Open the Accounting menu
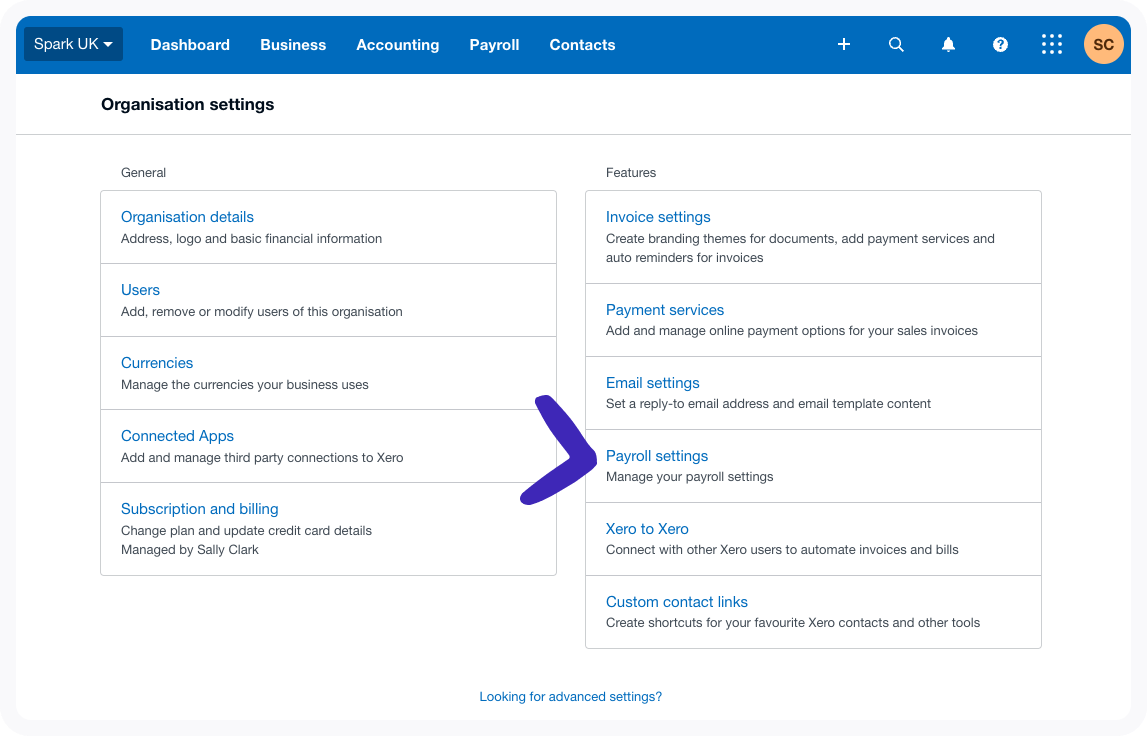1147x736 pixels. [x=398, y=45]
